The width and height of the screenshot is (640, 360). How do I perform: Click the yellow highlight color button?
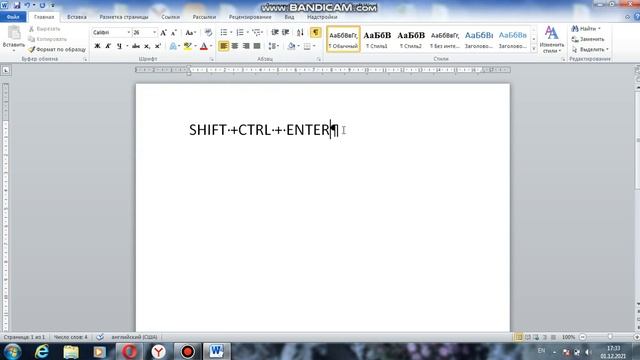[x=187, y=46]
